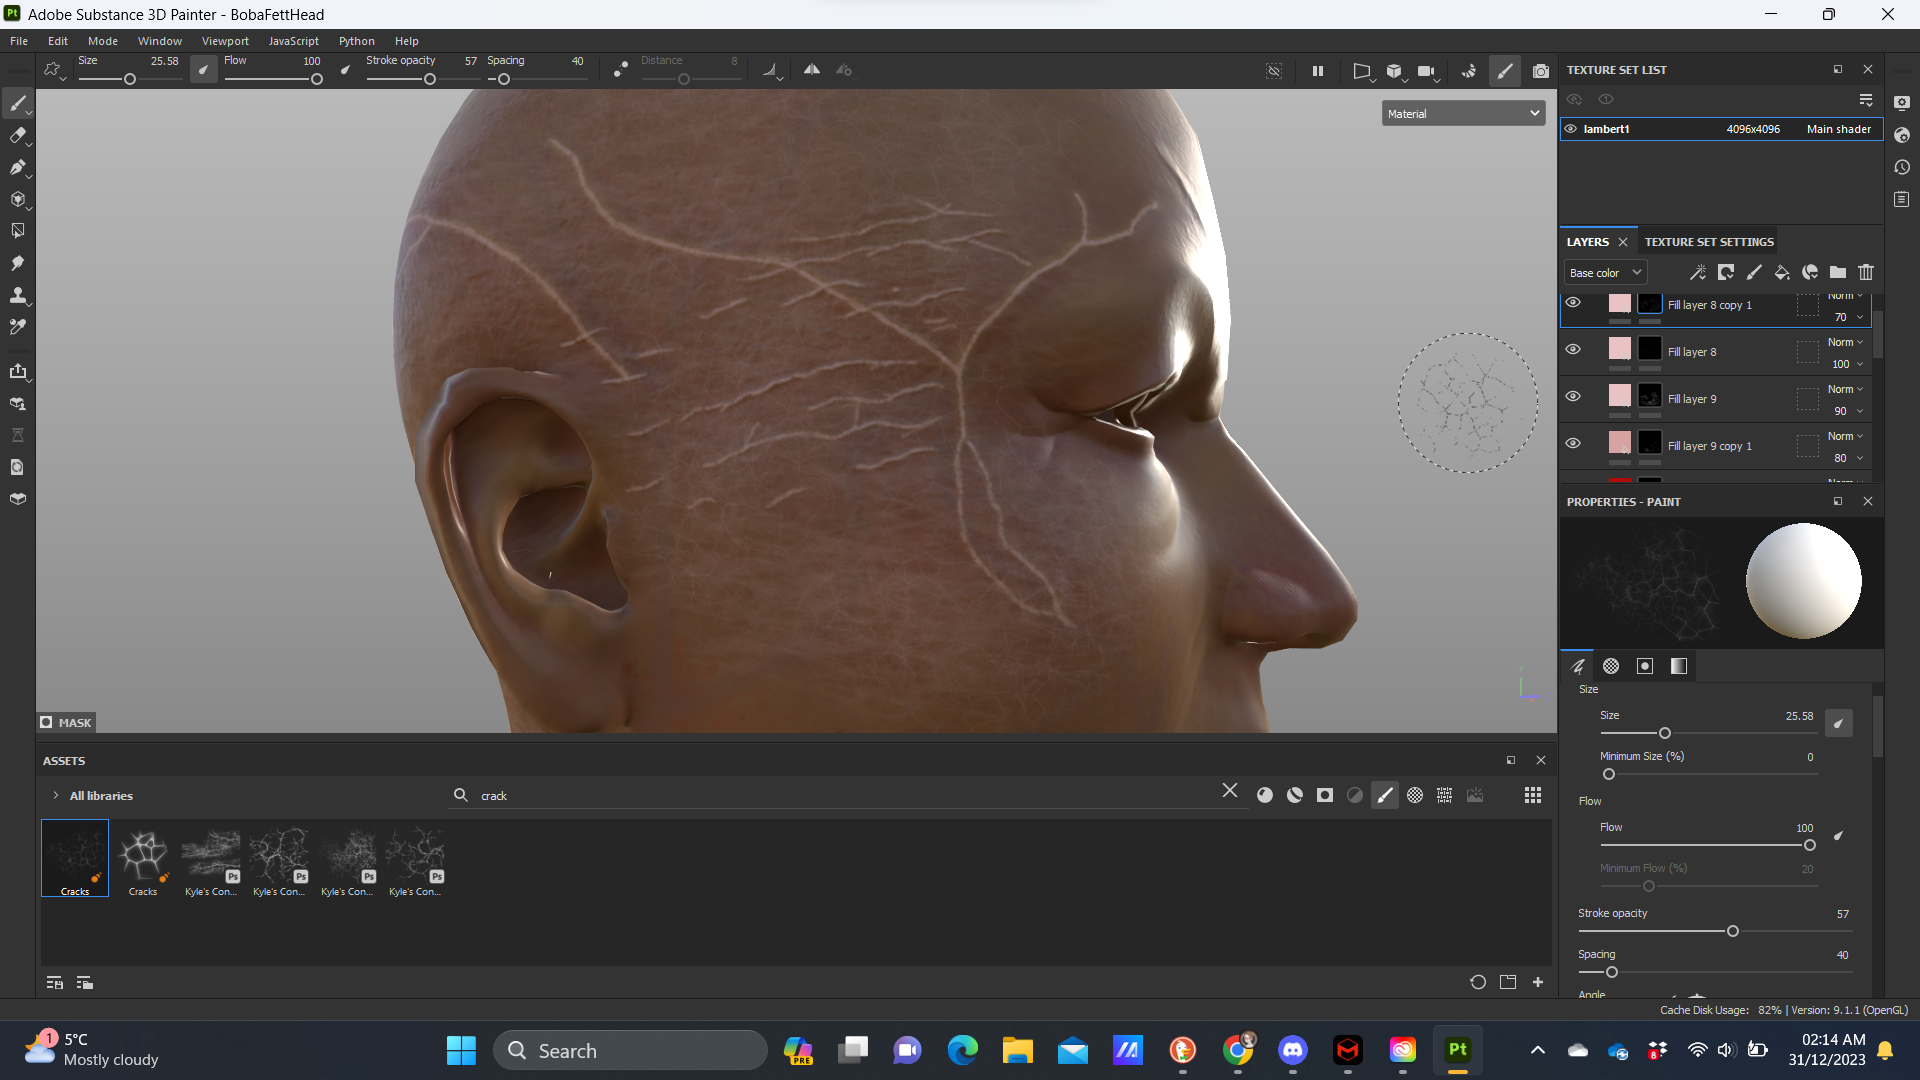This screenshot has width=1920, height=1080.
Task: Open the Base color channel dropdown
Action: 1605,272
